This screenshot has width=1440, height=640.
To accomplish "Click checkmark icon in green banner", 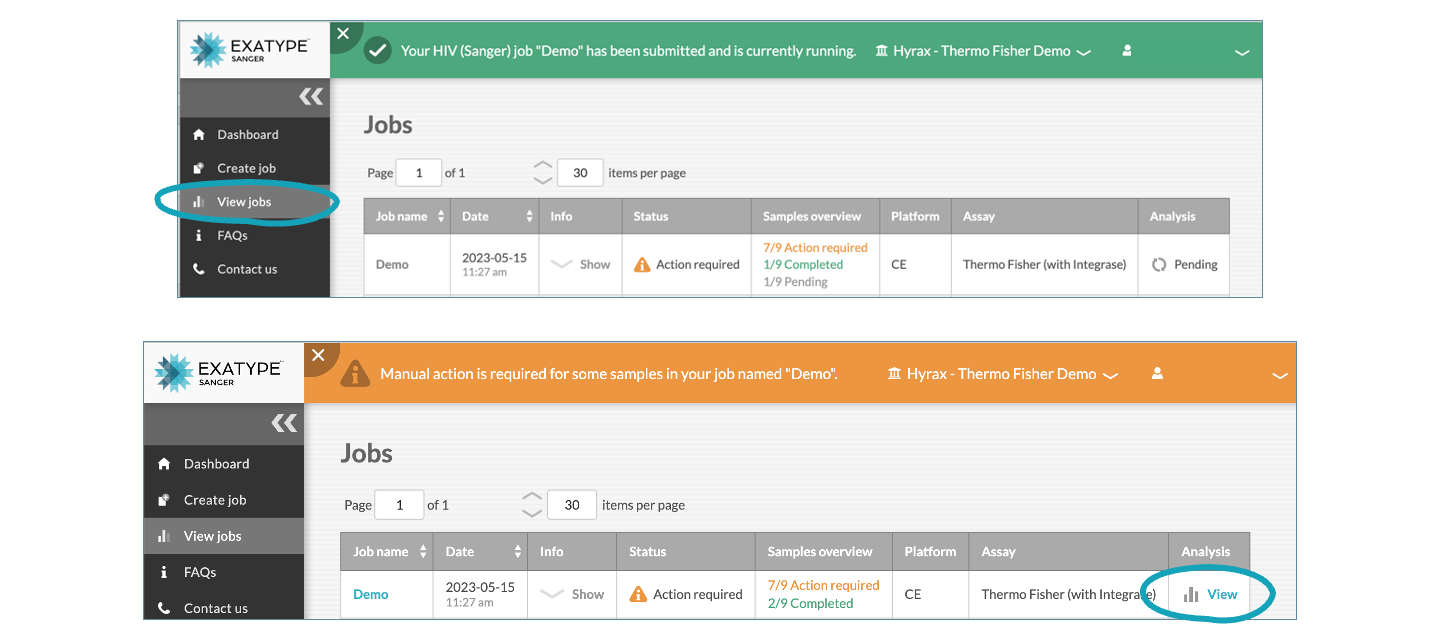I will 377,50.
